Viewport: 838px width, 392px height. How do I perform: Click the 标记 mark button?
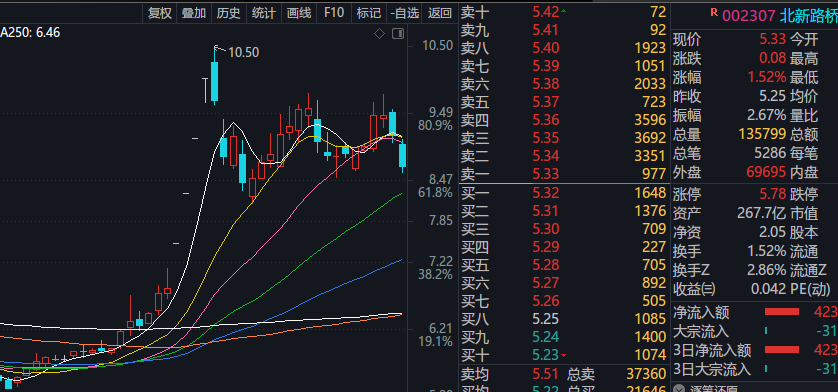coord(369,13)
